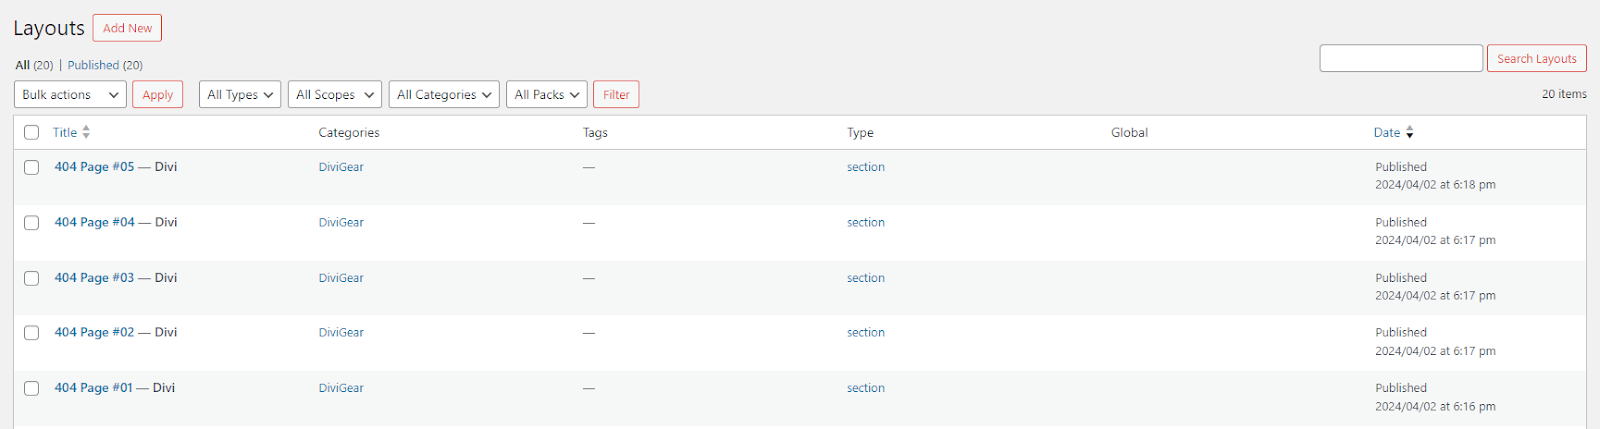Open DiviGear category for 404 Page #02
Image resolution: width=1600 pixels, height=429 pixels.
click(341, 332)
